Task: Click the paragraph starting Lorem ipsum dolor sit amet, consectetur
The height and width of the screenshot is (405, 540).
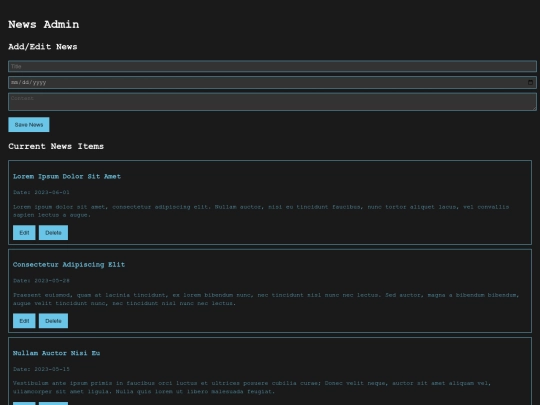Action: pos(261,211)
